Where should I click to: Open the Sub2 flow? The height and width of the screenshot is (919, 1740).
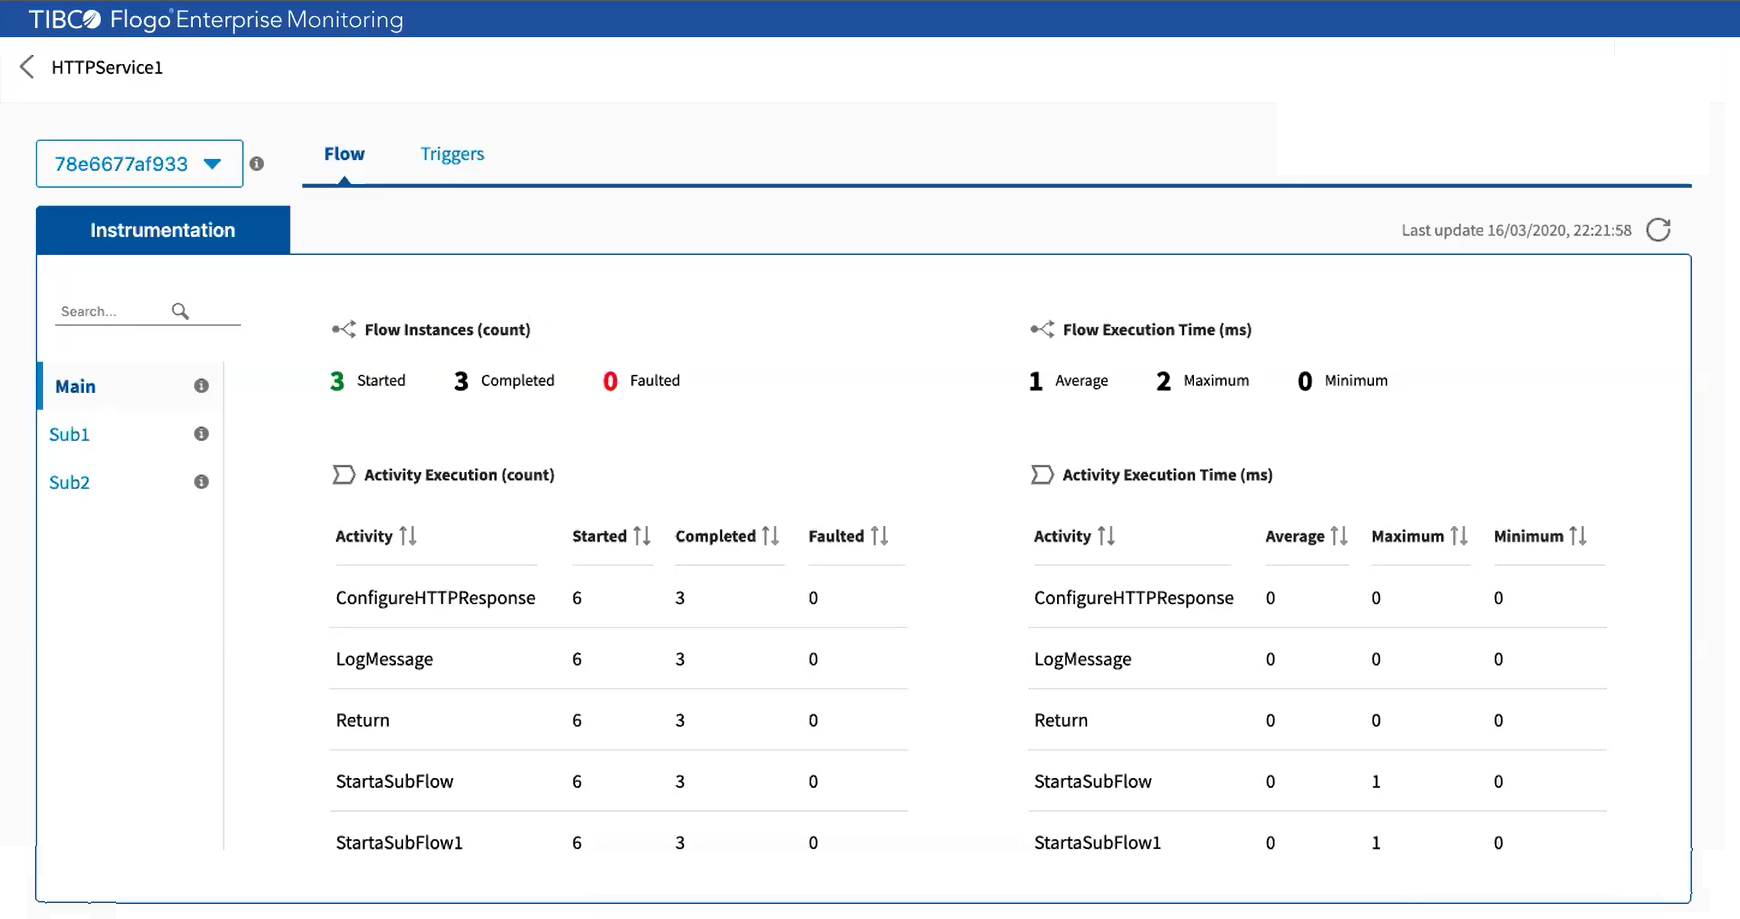(70, 482)
